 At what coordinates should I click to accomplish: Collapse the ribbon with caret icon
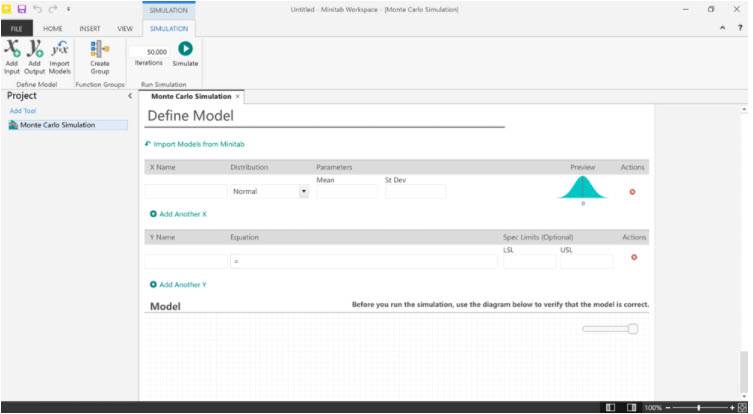tap(722, 28)
